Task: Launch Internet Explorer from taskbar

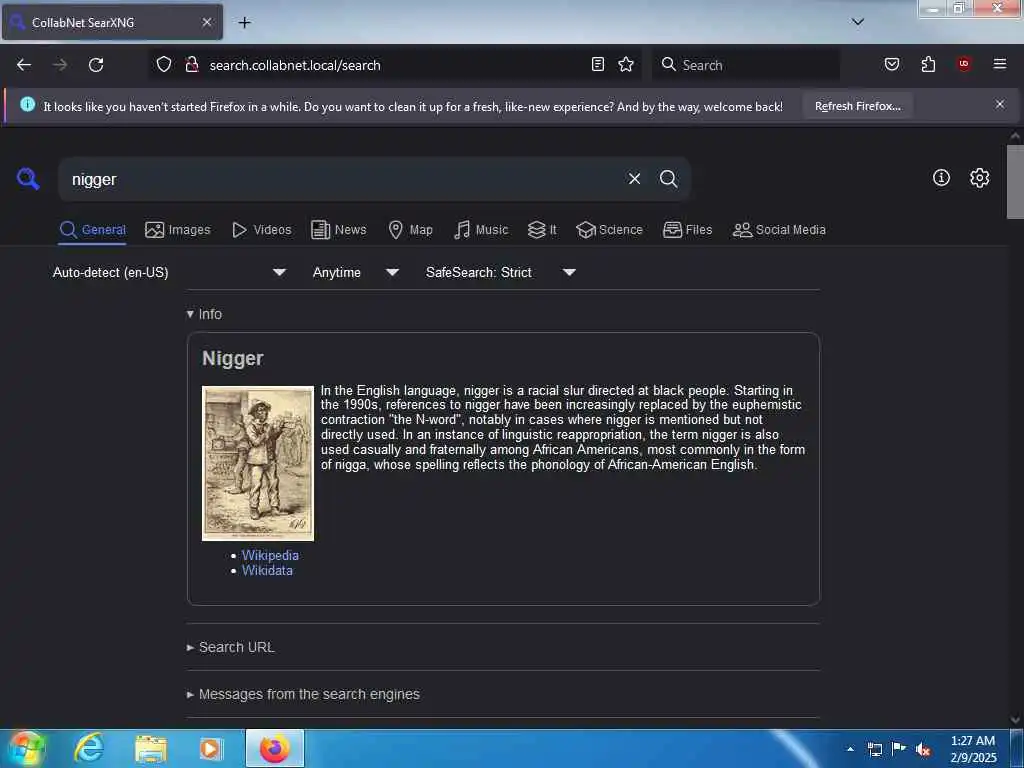Action: [x=89, y=748]
